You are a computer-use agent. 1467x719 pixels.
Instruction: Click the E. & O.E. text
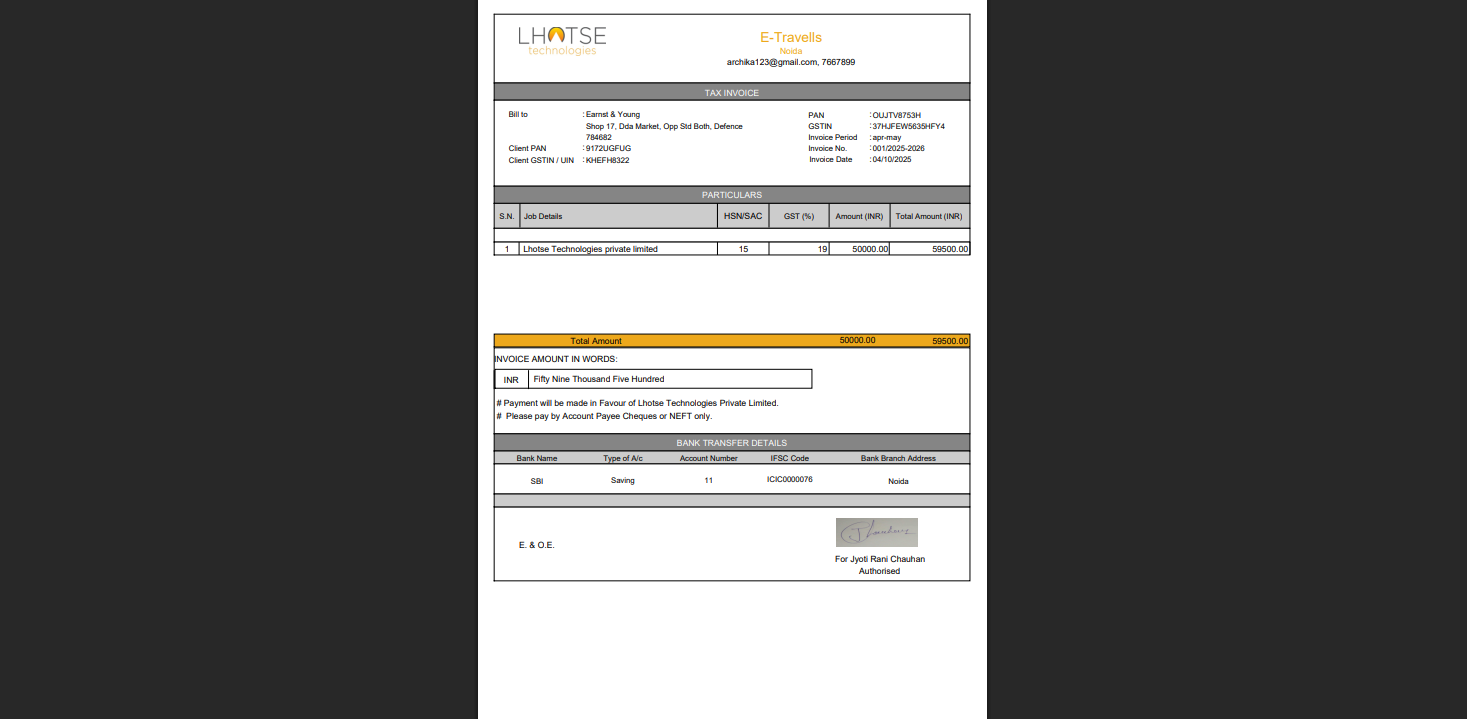coord(536,545)
